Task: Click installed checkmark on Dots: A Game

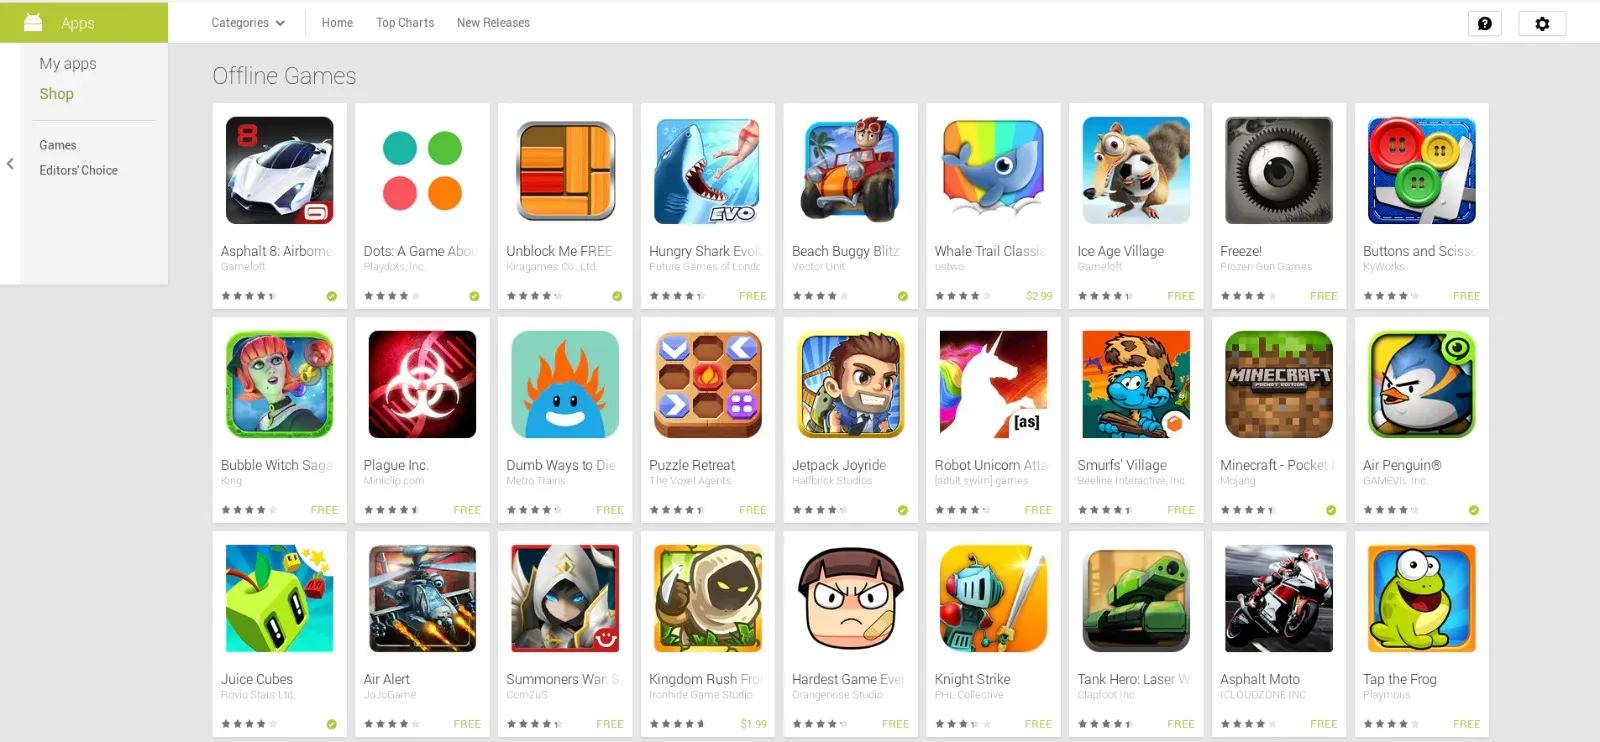Action: click(474, 296)
